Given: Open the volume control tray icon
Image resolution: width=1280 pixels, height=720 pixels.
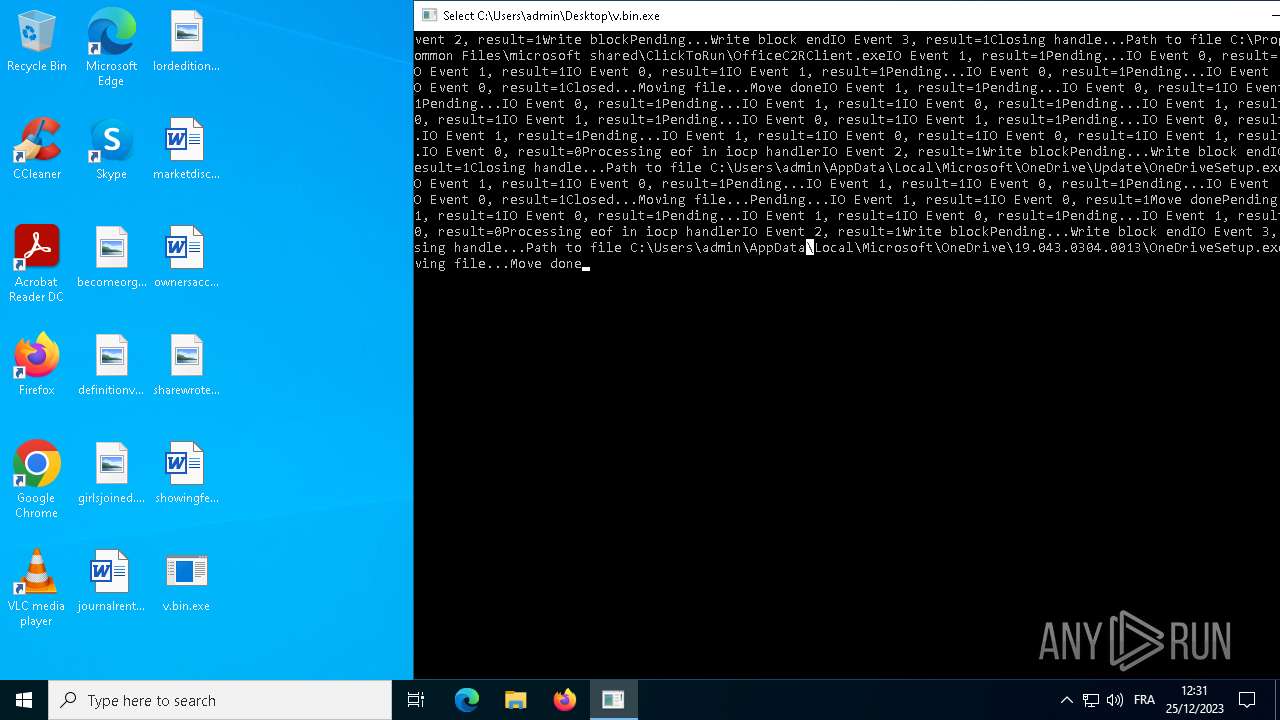Looking at the screenshot, I should (x=1115, y=700).
